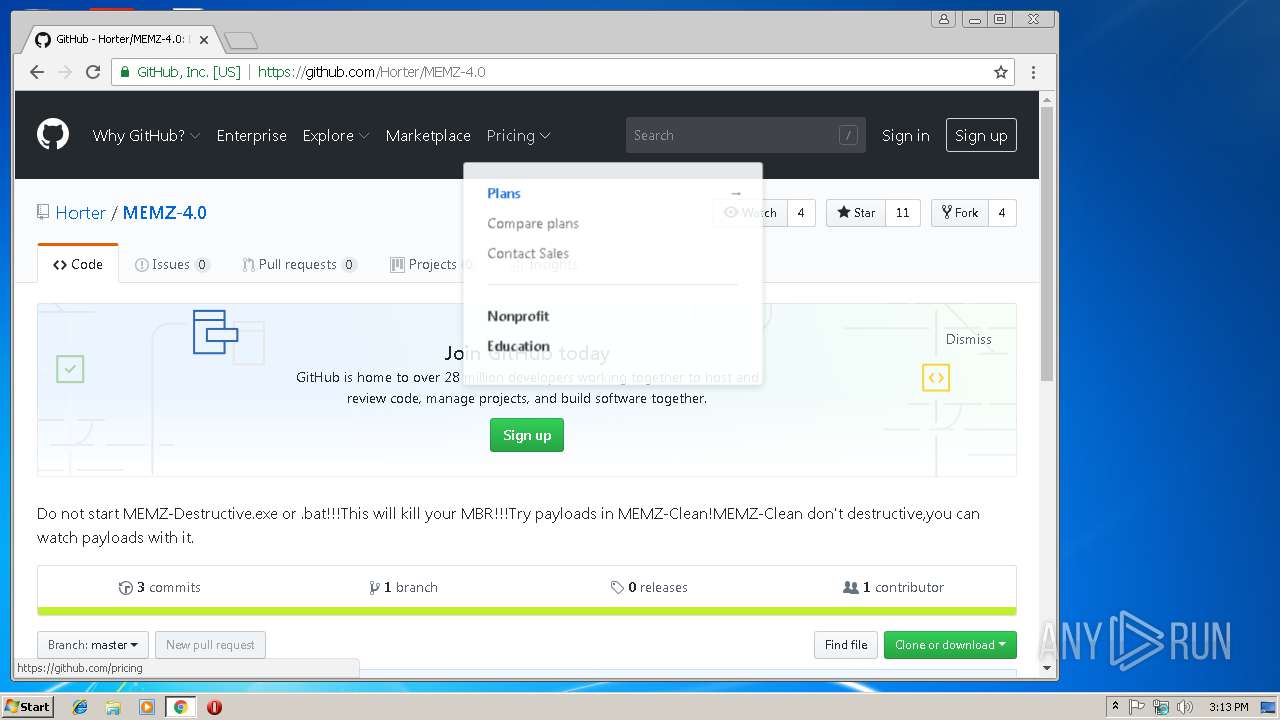
Task: Open the Branch: master selector
Action: [x=93, y=645]
